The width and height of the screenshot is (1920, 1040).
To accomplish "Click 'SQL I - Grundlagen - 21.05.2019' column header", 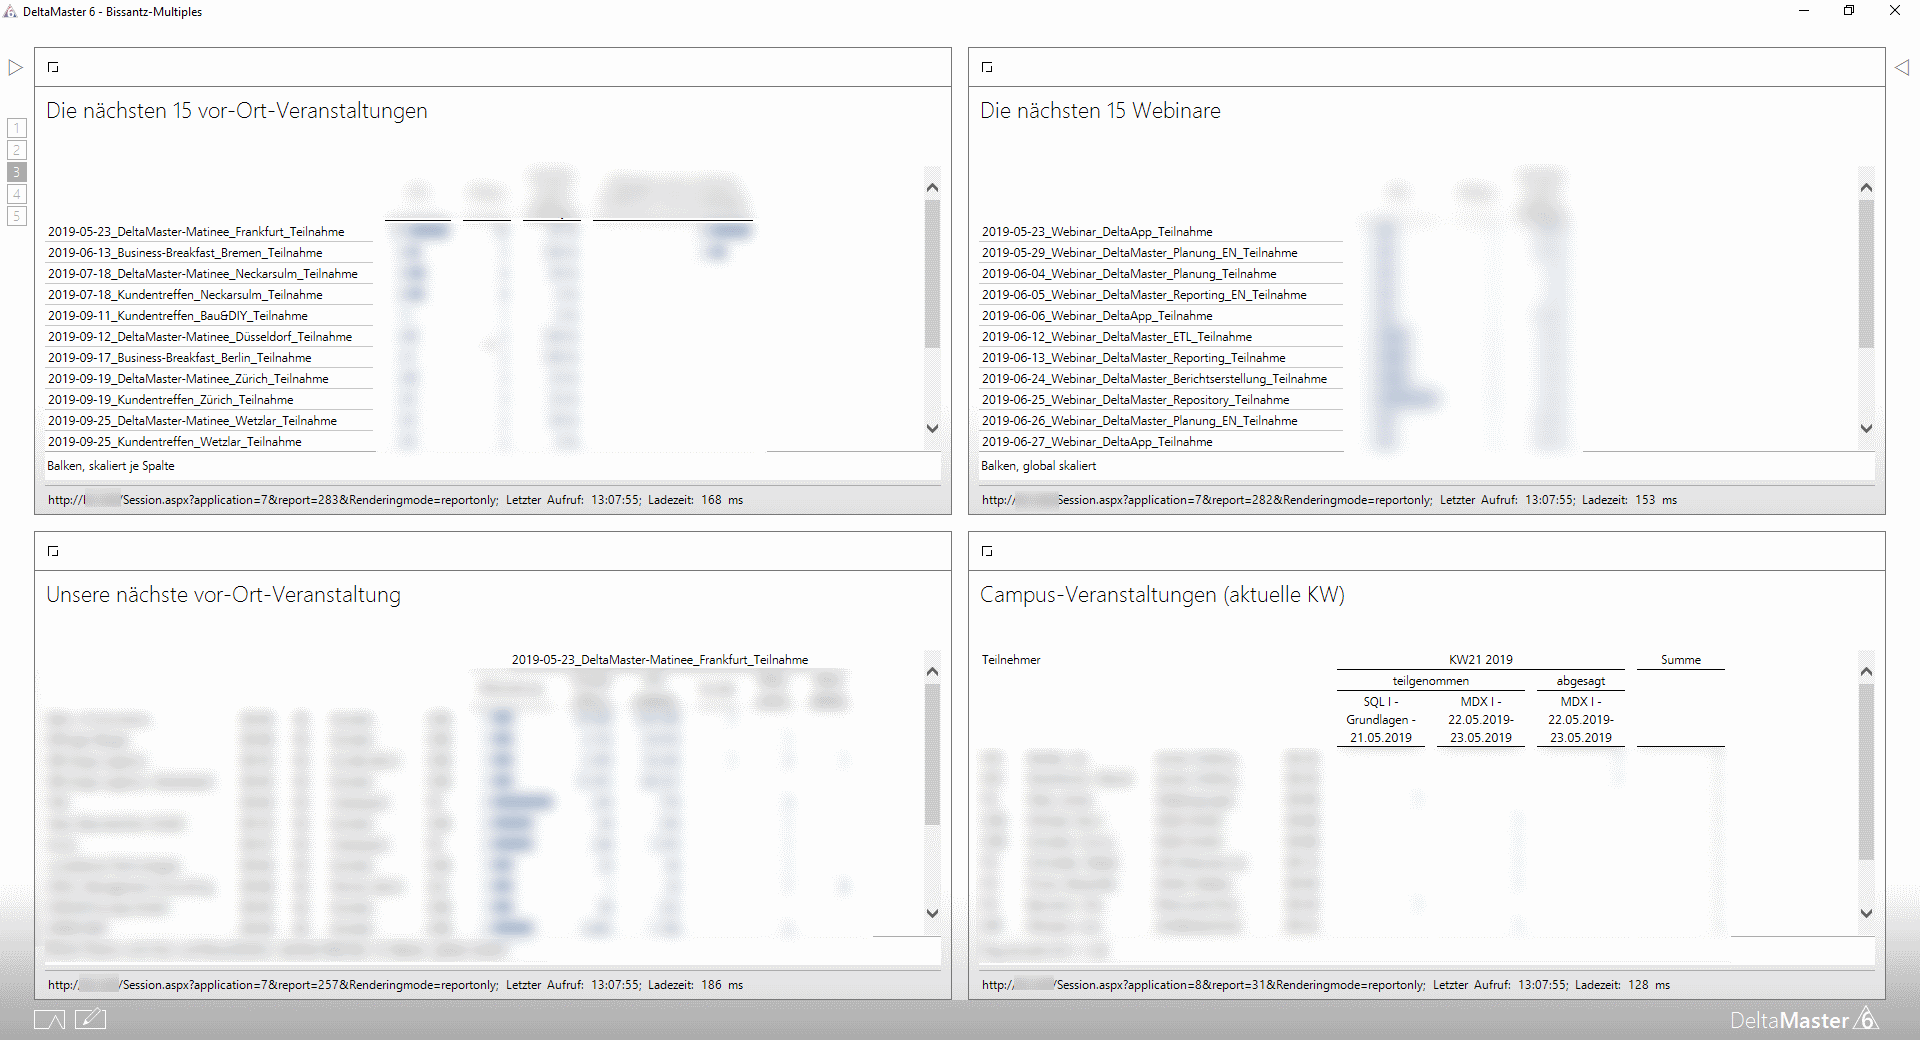I will (1381, 720).
